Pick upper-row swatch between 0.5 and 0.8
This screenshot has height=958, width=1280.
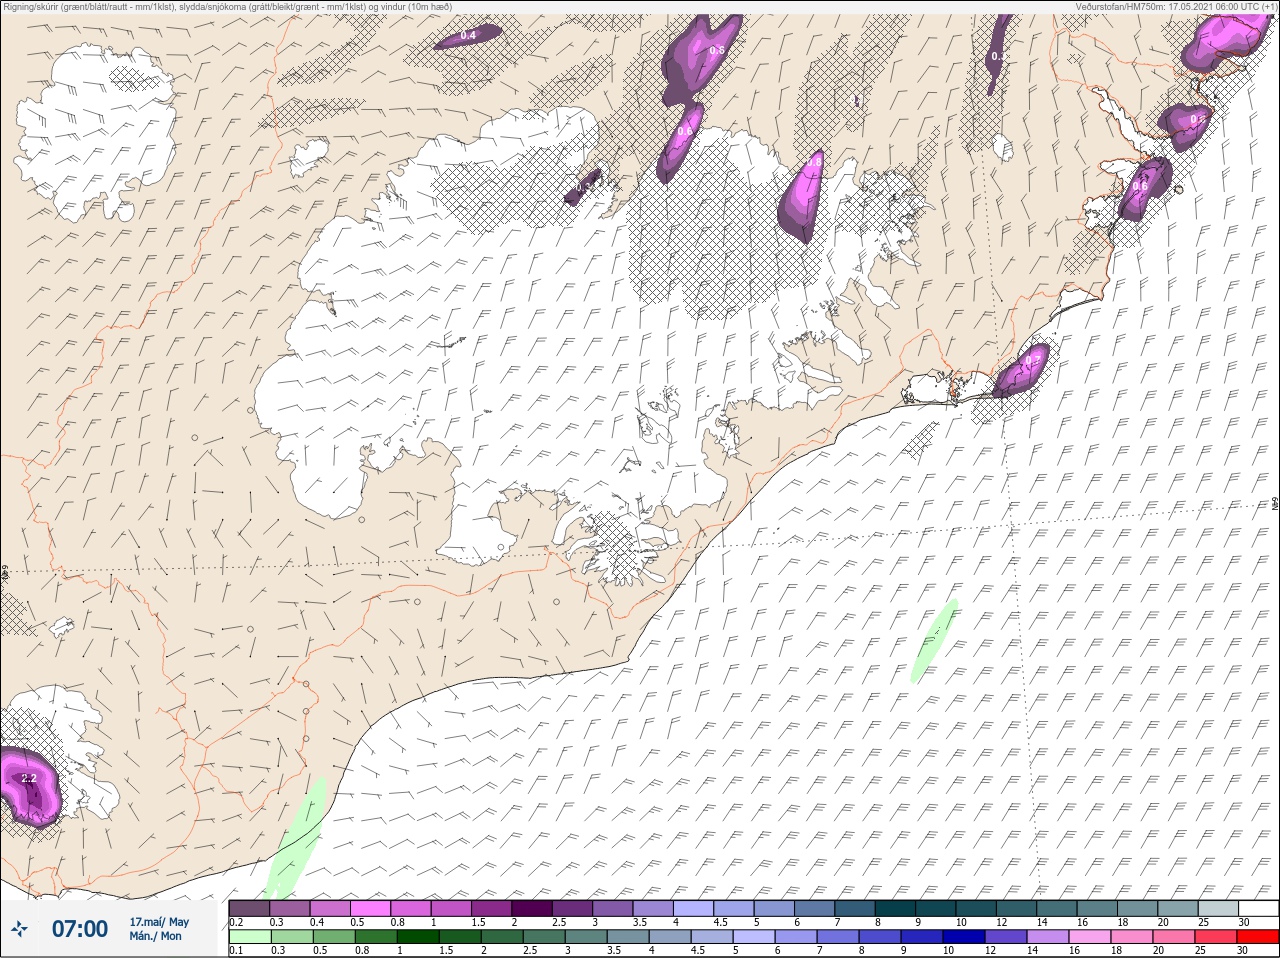click(x=370, y=908)
